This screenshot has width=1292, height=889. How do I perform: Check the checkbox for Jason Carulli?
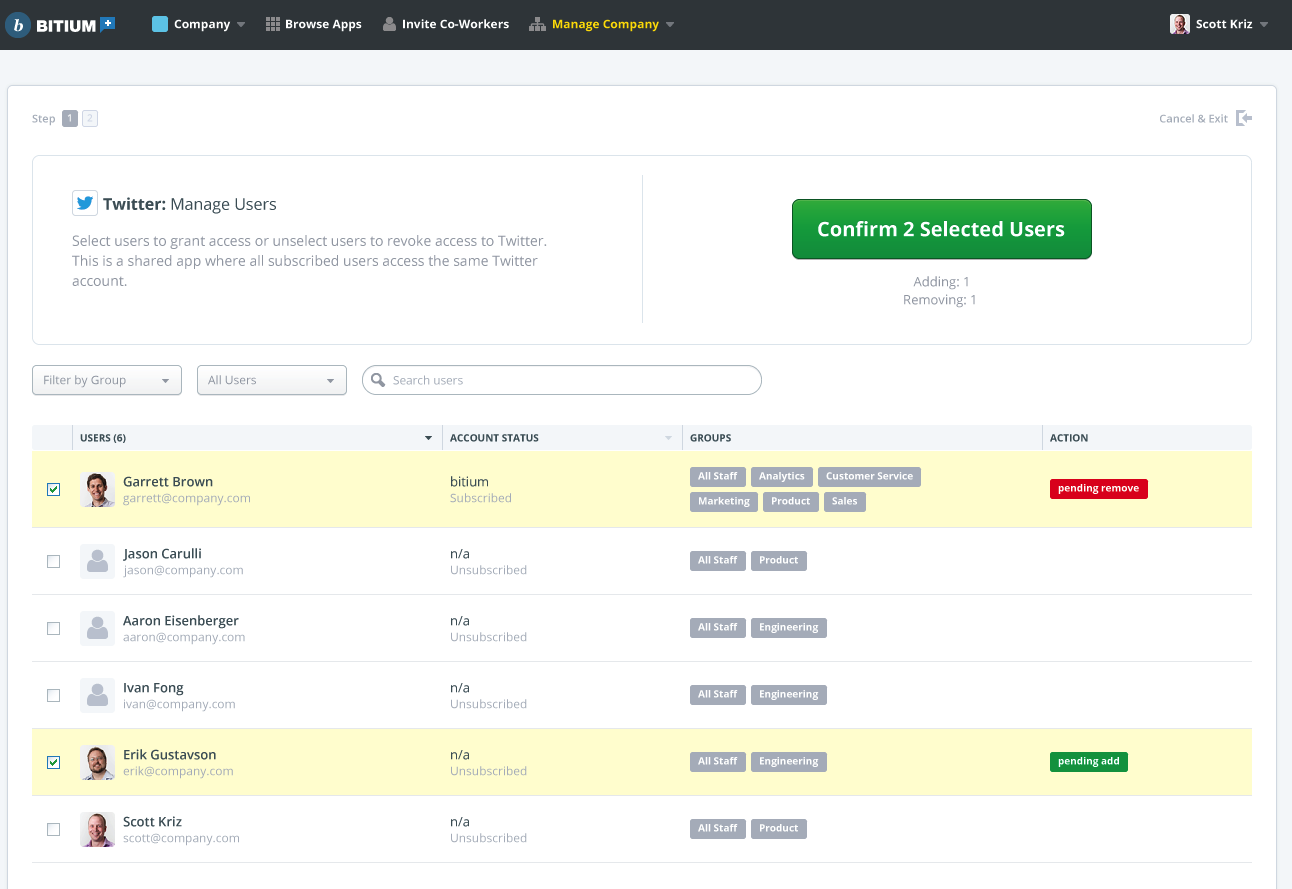[x=53, y=561]
